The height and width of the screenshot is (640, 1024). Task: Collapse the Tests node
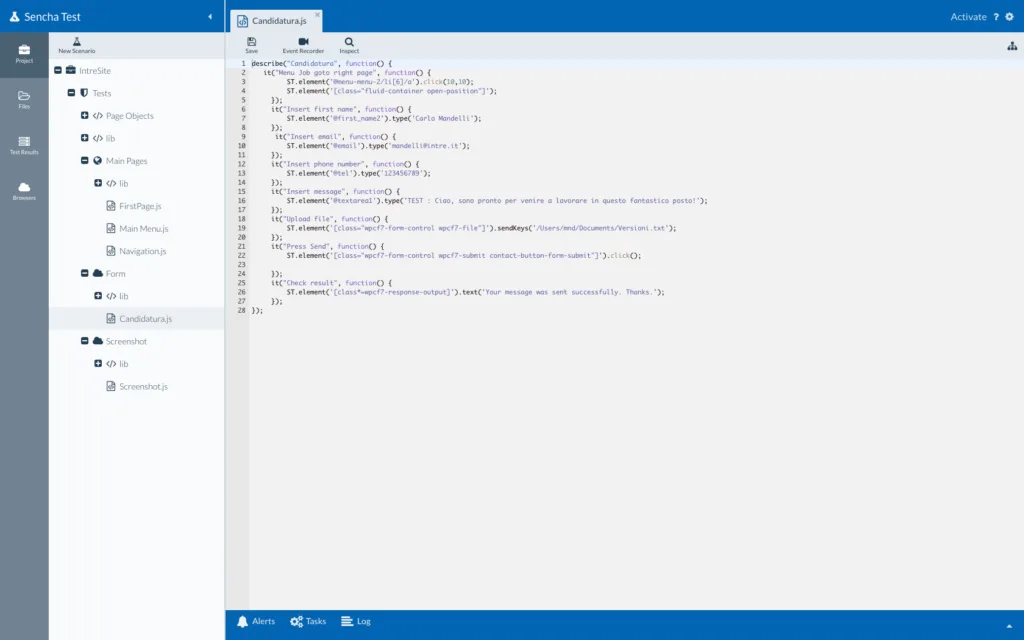click(71, 93)
